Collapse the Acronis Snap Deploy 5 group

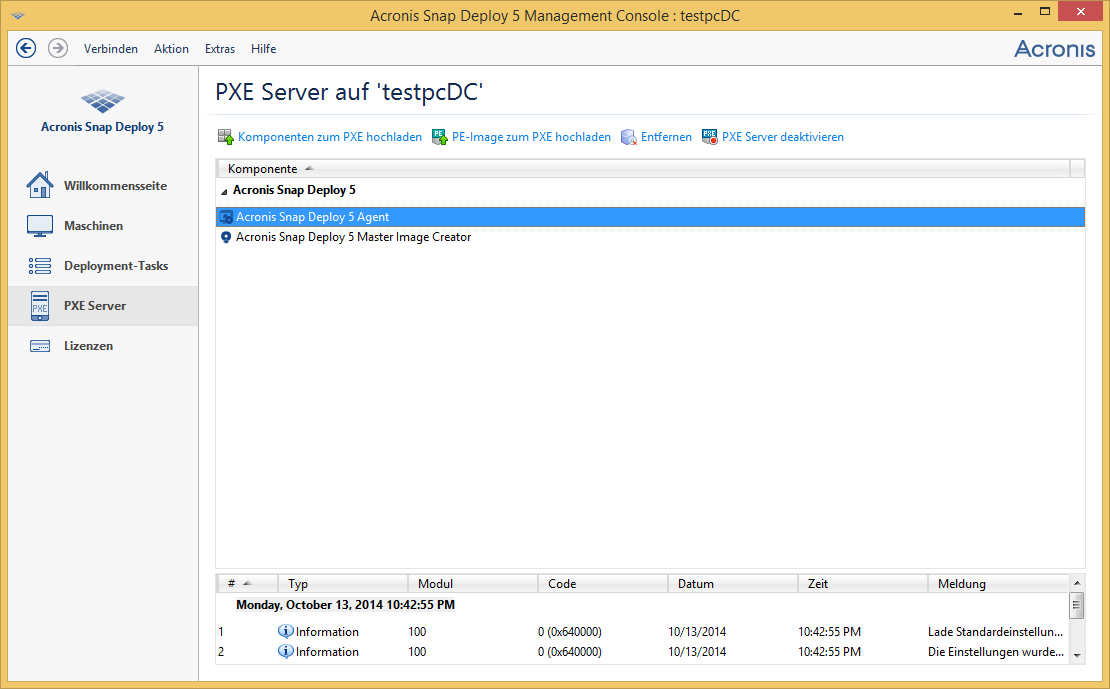click(224, 191)
